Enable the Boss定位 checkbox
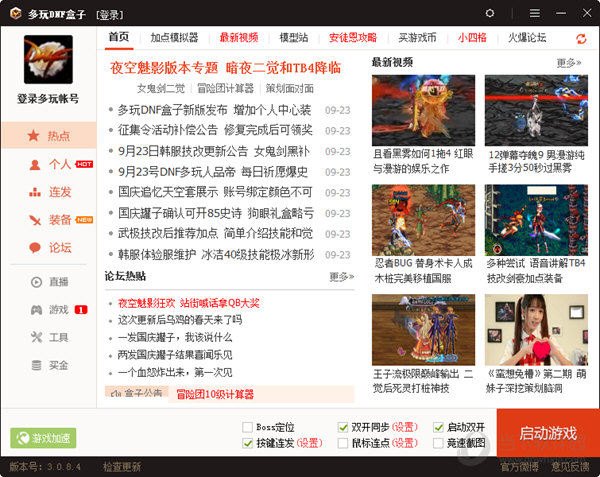The width and height of the screenshot is (600, 477). coord(248,427)
